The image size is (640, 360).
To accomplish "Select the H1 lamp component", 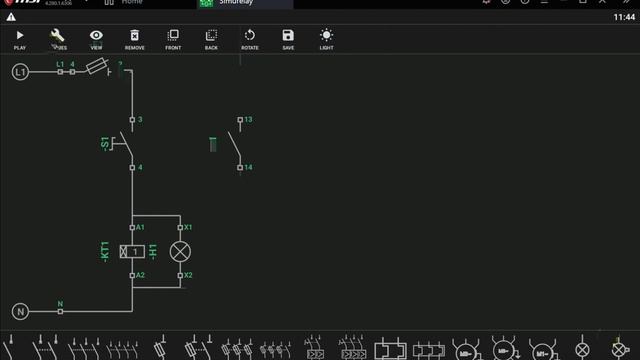I will 180,251.
